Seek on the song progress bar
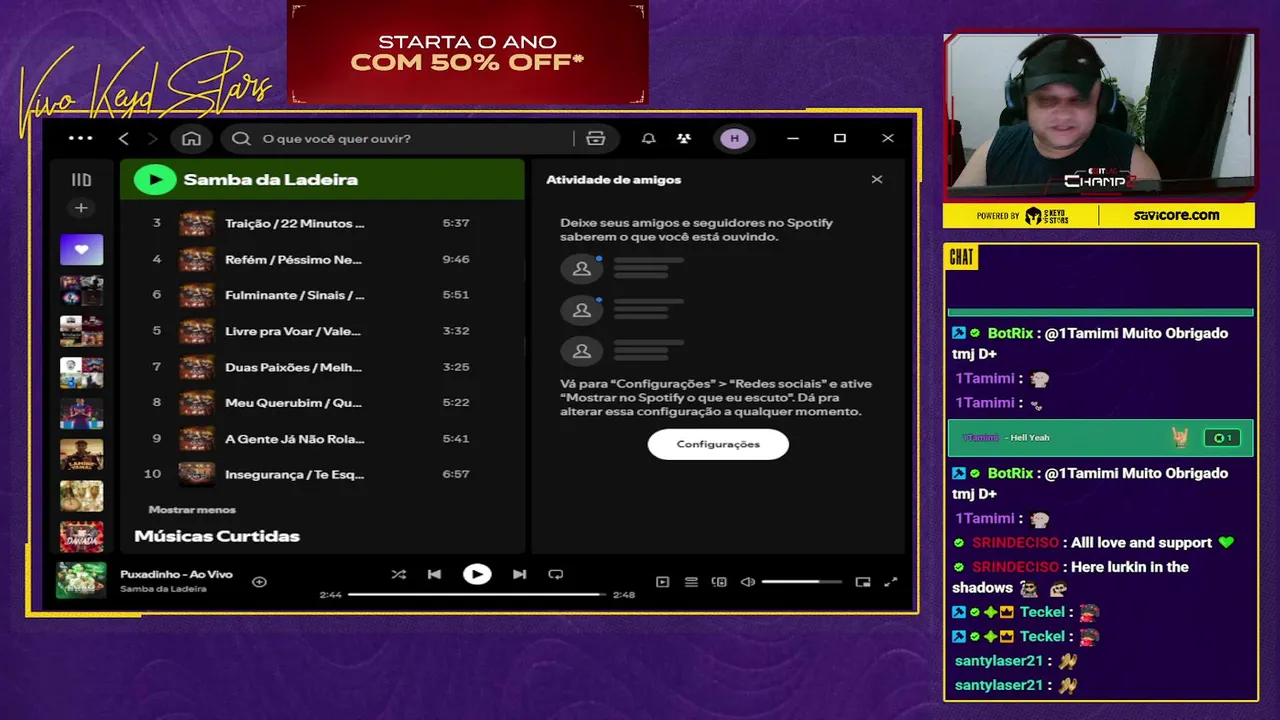 click(x=477, y=594)
